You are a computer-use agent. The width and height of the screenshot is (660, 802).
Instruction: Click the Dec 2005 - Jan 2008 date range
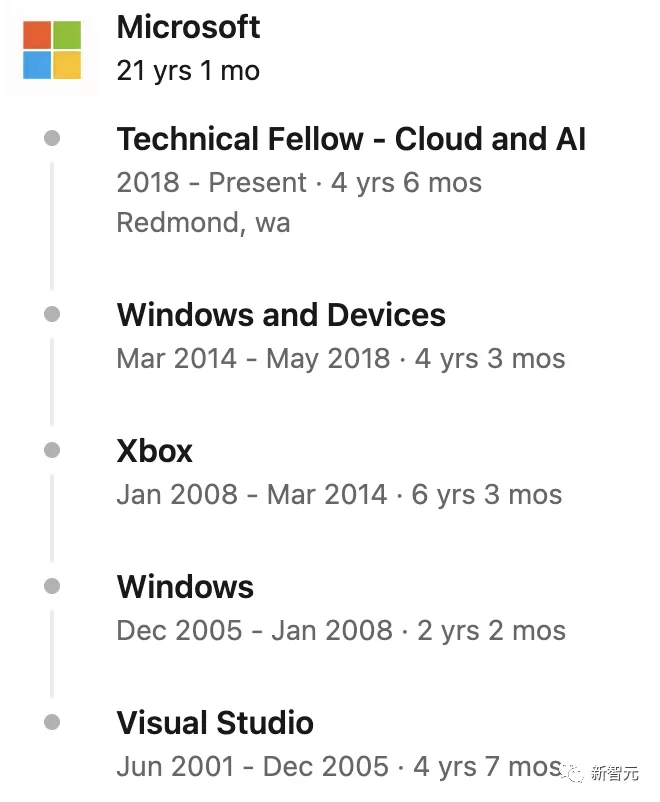coord(254,630)
